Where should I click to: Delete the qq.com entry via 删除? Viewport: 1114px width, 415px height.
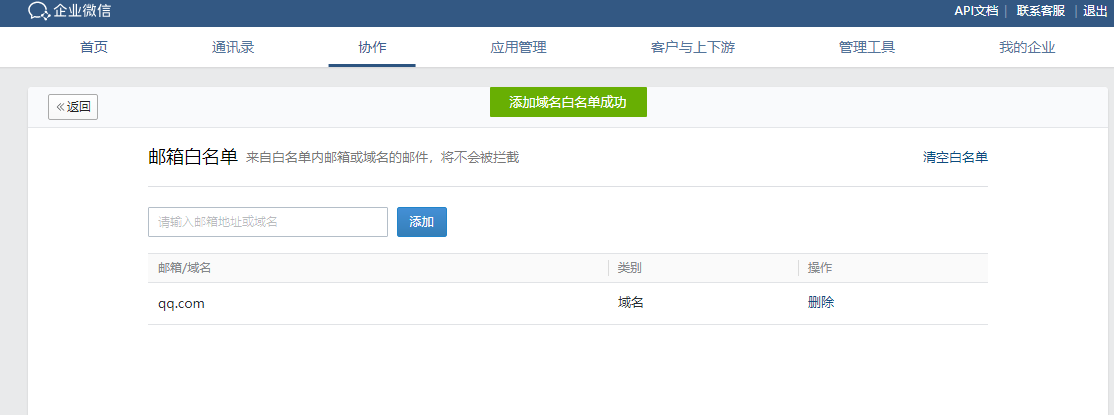point(821,303)
